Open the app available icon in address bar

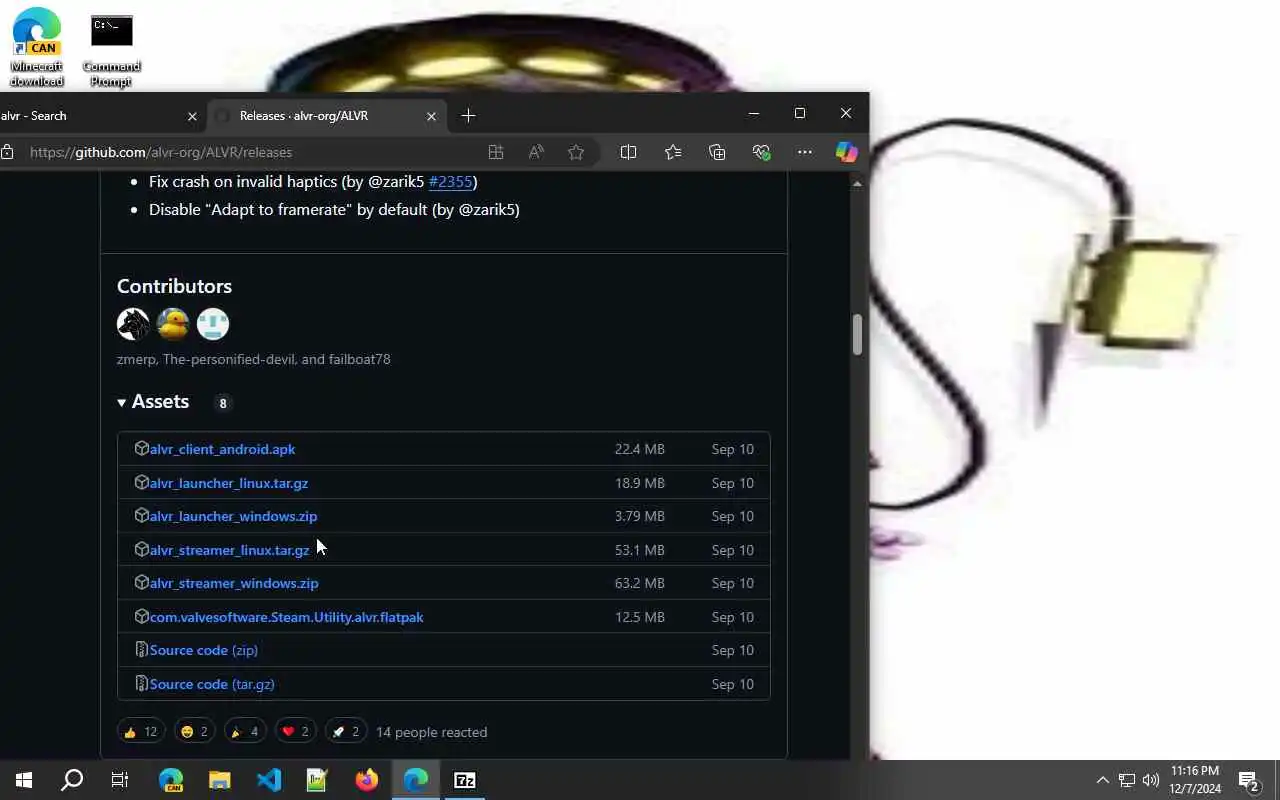point(495,152)
